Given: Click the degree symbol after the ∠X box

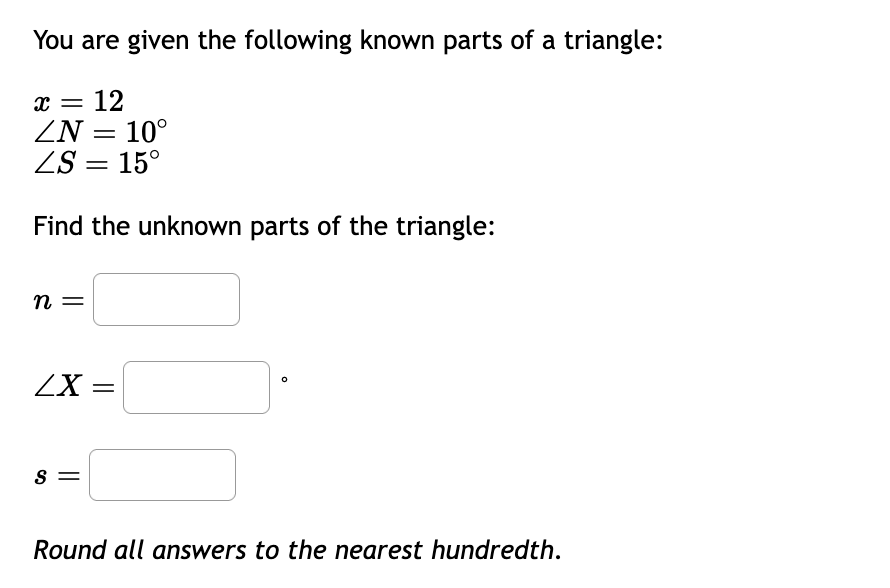Looking at the screenshot, I should pyautogui.click(x=283, y=380).
